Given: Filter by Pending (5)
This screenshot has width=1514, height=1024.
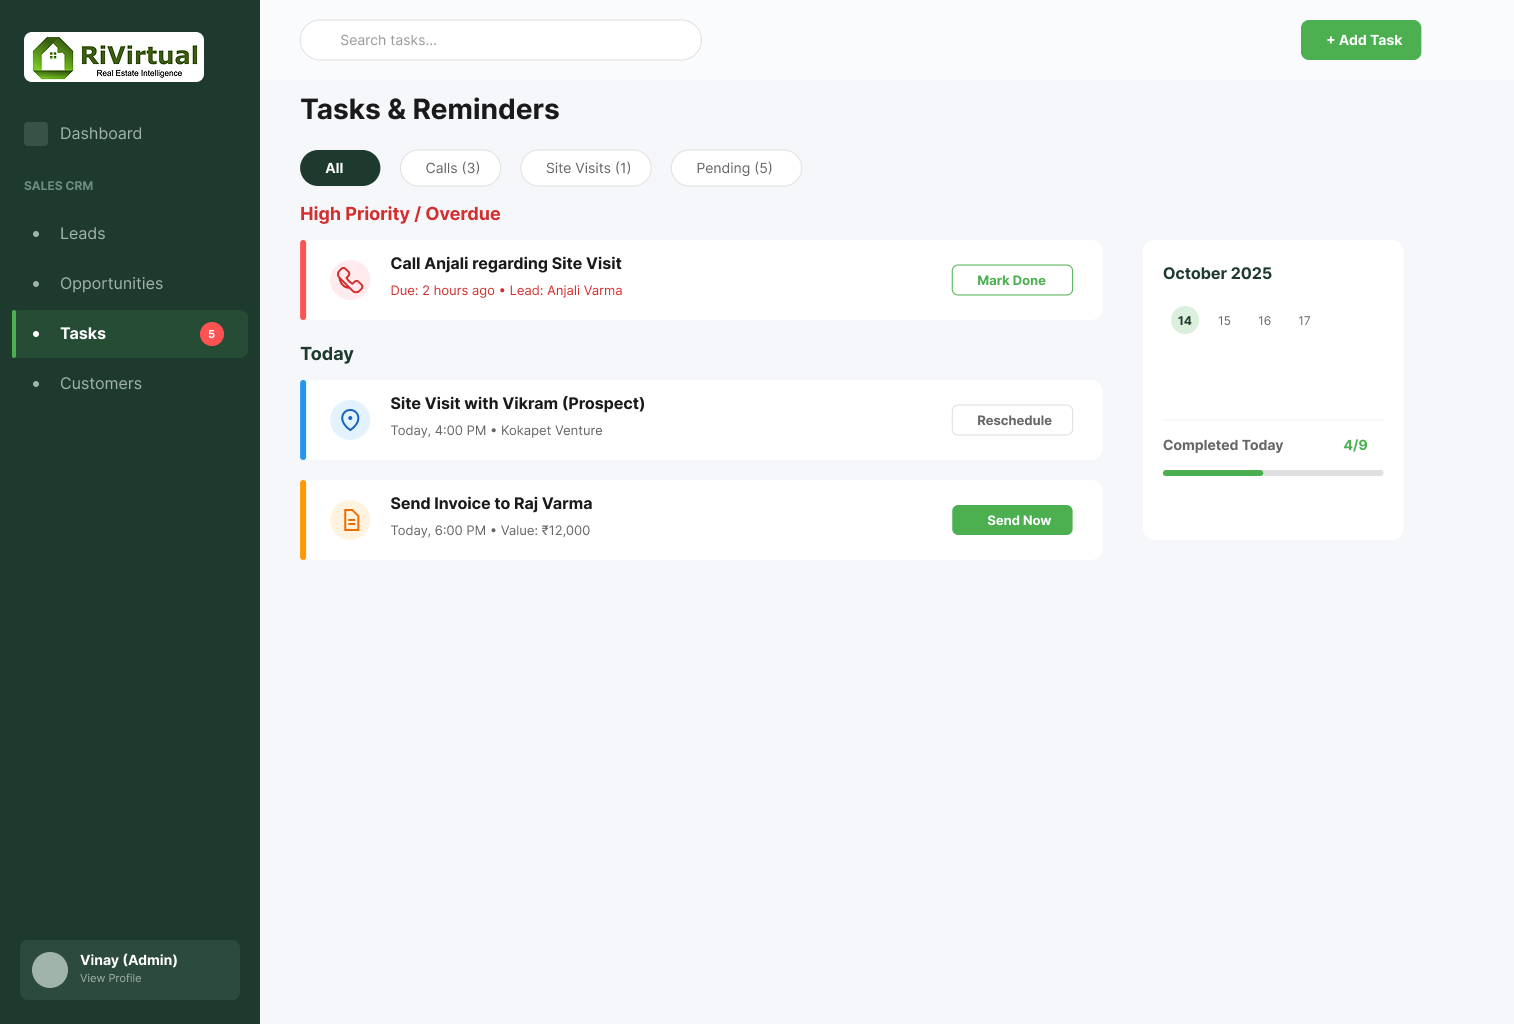Looking at the screenshot, I should (736, 168).
